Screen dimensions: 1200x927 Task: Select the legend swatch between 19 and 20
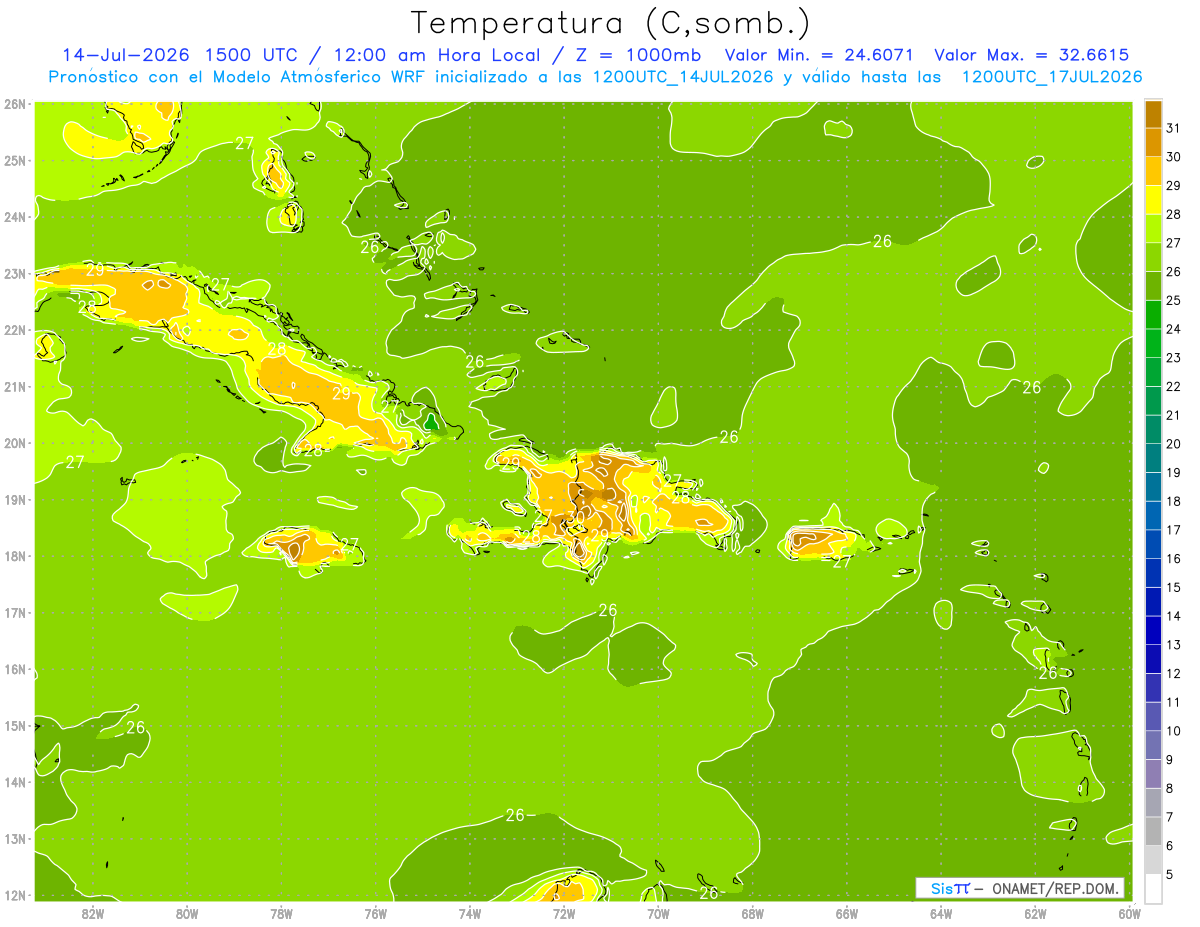coord(1153,458)
